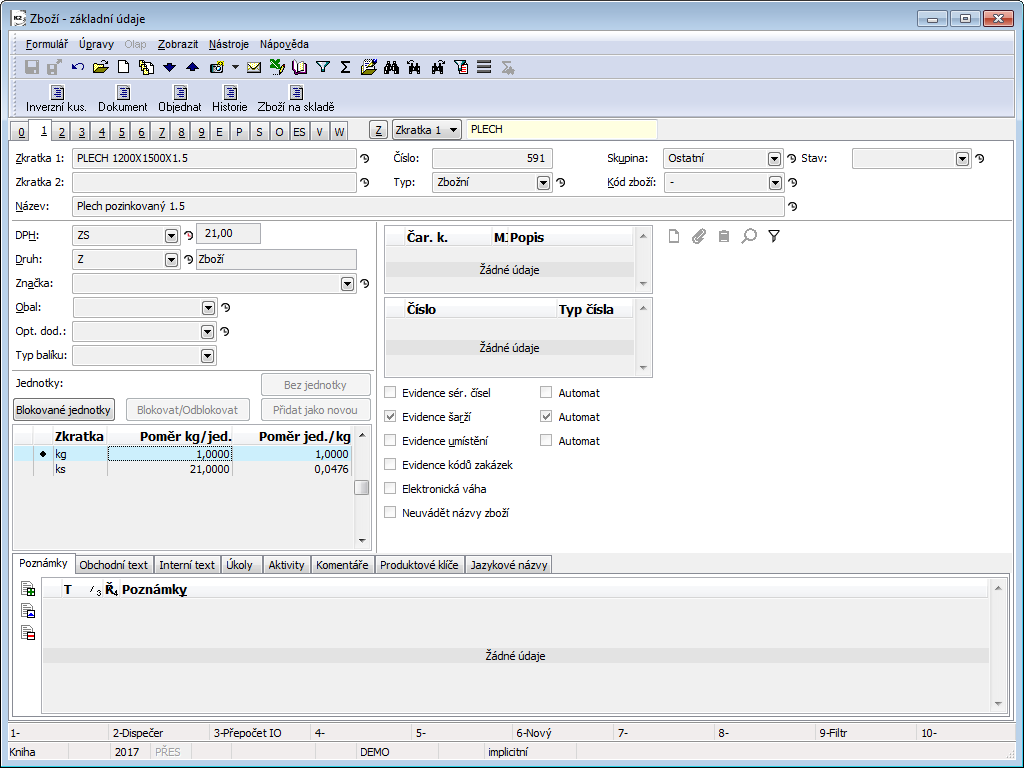1024x768 pixels.
Task: Click the magnifier icon beside barcode table
Action: tap(749, 236)
